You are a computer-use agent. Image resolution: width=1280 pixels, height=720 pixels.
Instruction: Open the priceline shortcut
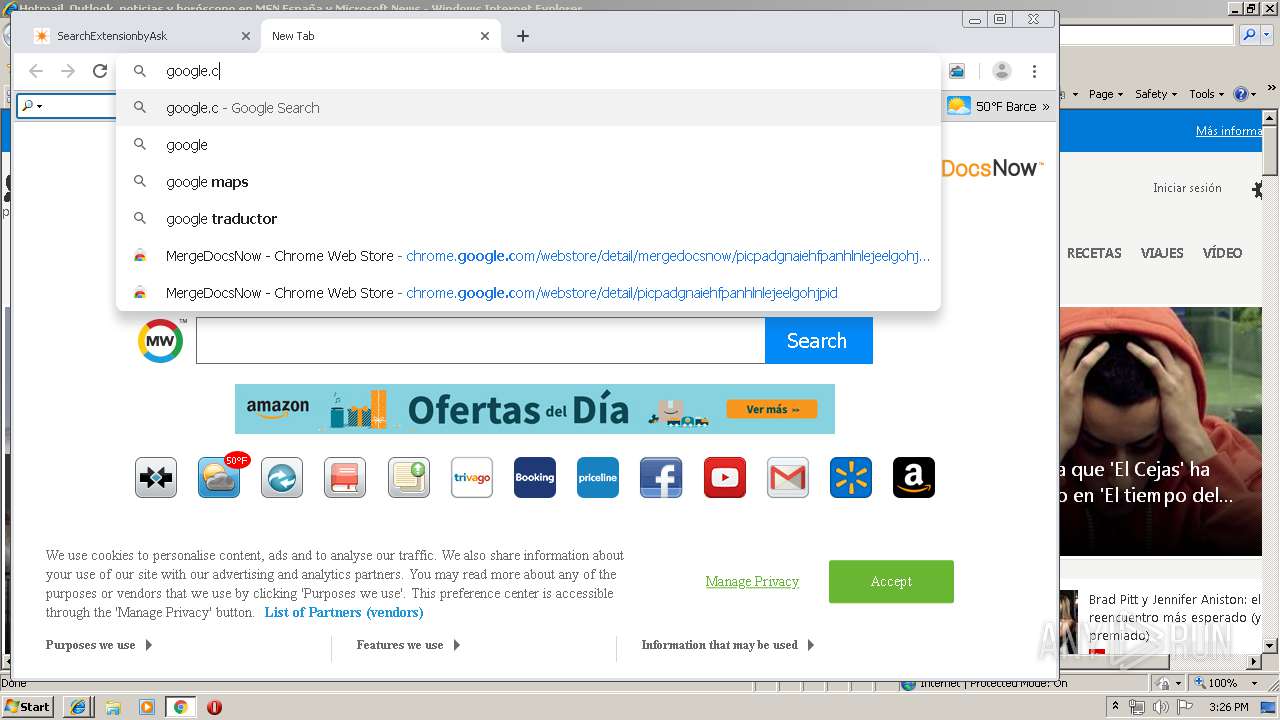click(x=598, y=478)
